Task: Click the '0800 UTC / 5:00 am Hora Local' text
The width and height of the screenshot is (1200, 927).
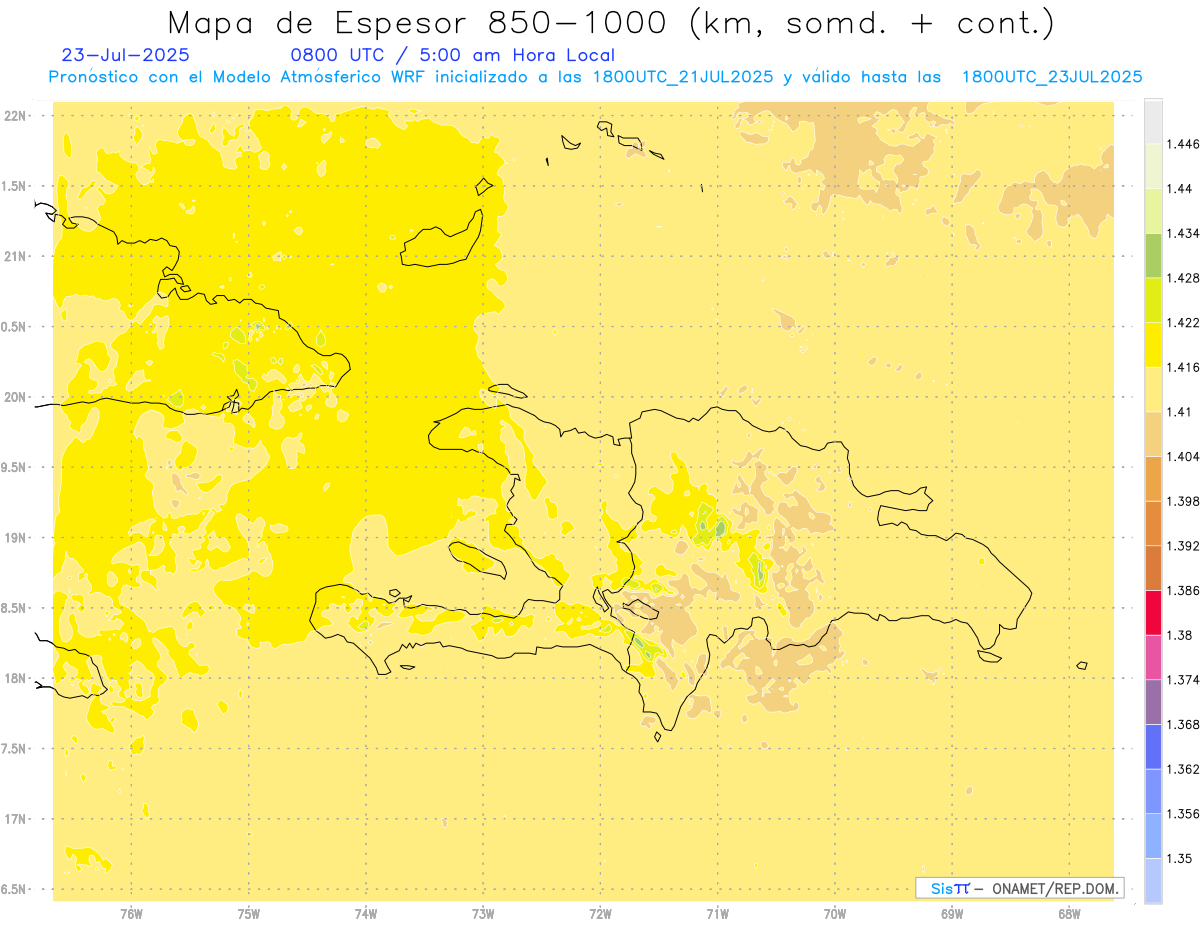Action: 452,55
